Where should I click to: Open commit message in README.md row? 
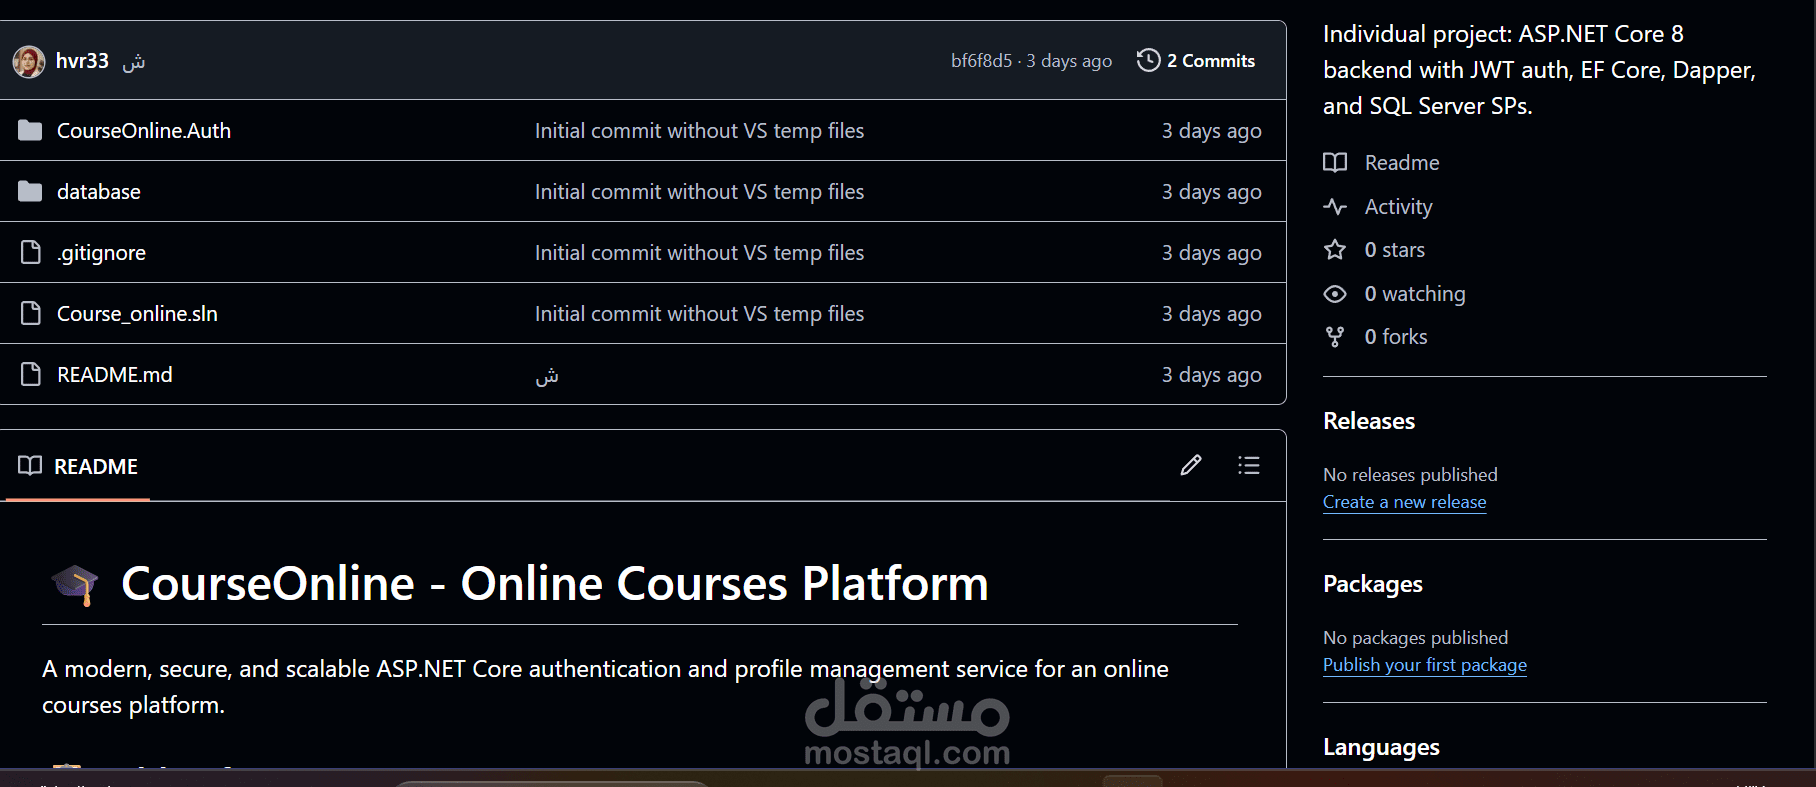[547, 376]
